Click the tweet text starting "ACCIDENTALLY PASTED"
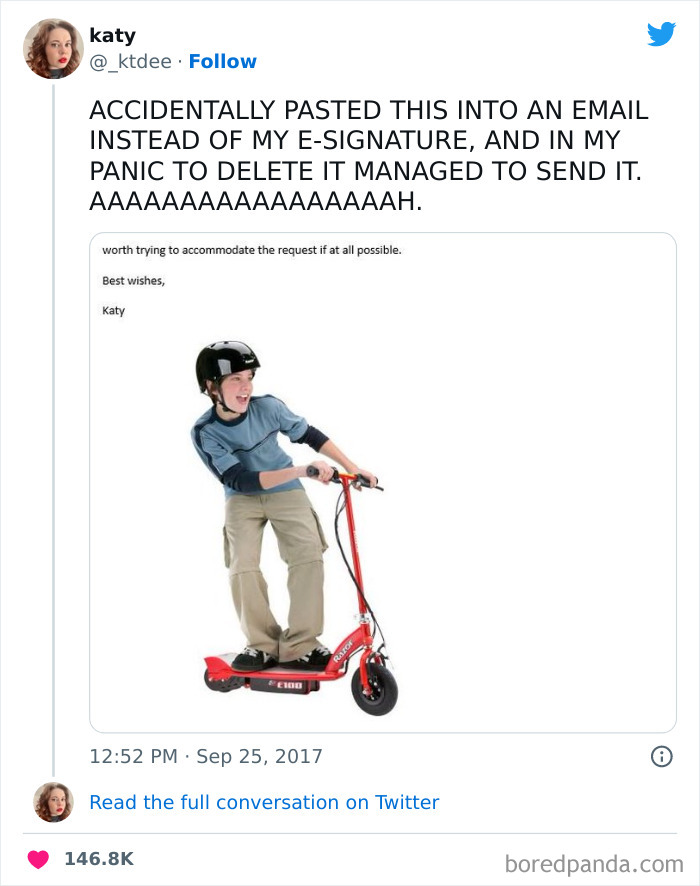700x886 pixels. (x=368, y=155)
